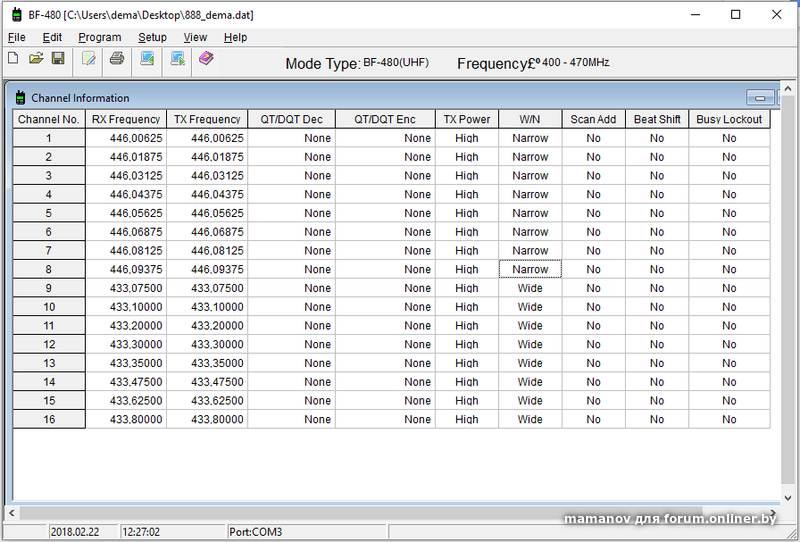Click Scan Add cell for channel 16
Viewport: 800px width, 542px height.
coord(593,420)
